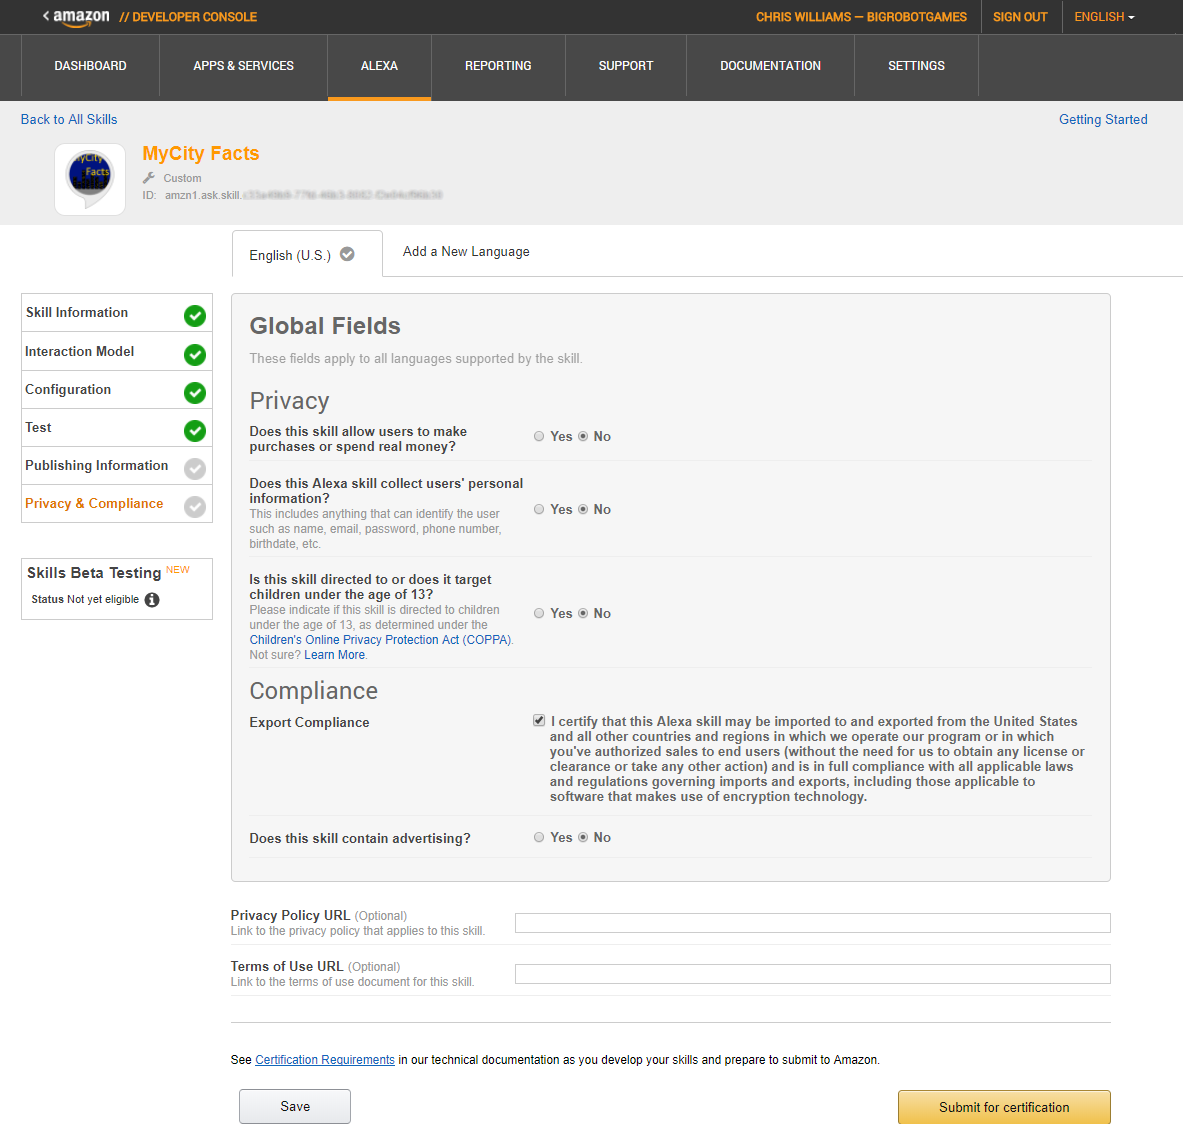Click Submit for certification button

pos(1004,1107)
